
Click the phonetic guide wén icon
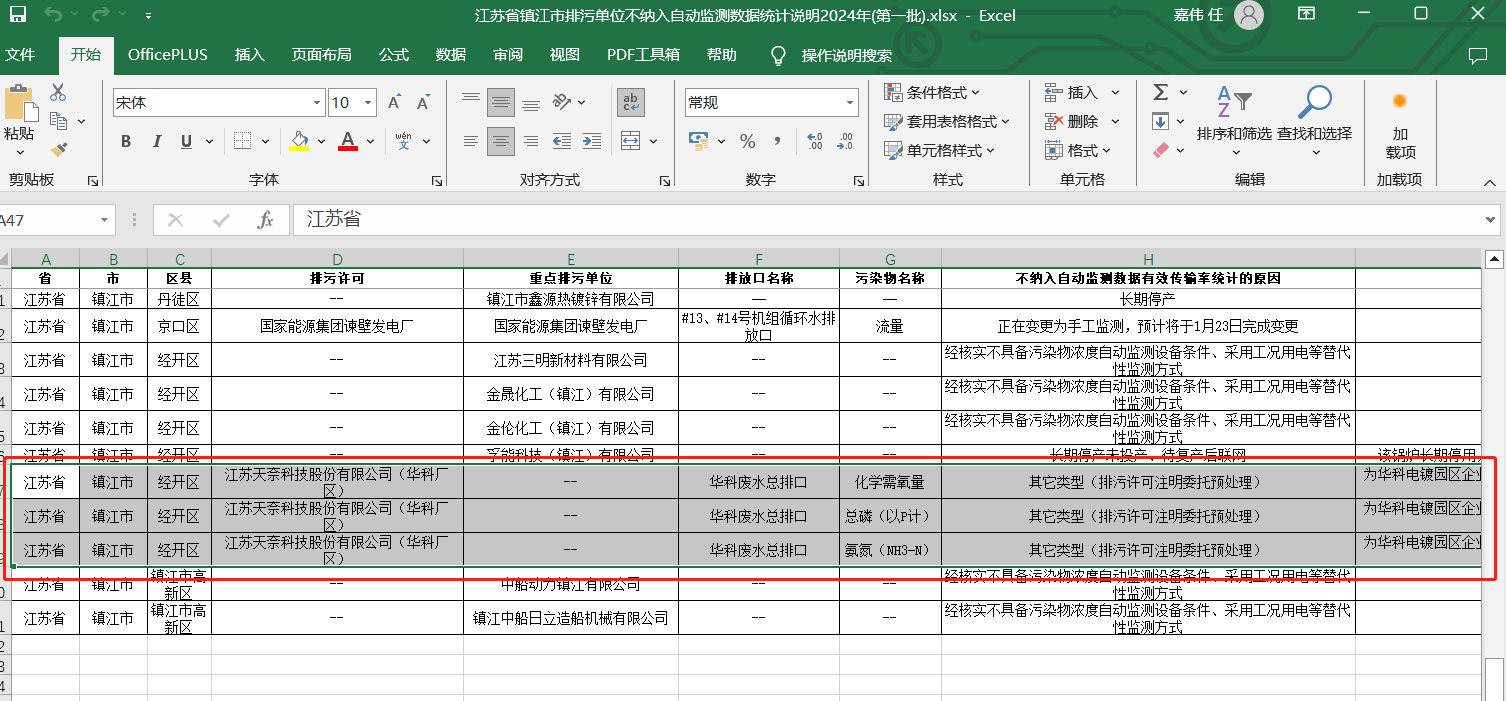pyautogui.click(x=403, y=141)
